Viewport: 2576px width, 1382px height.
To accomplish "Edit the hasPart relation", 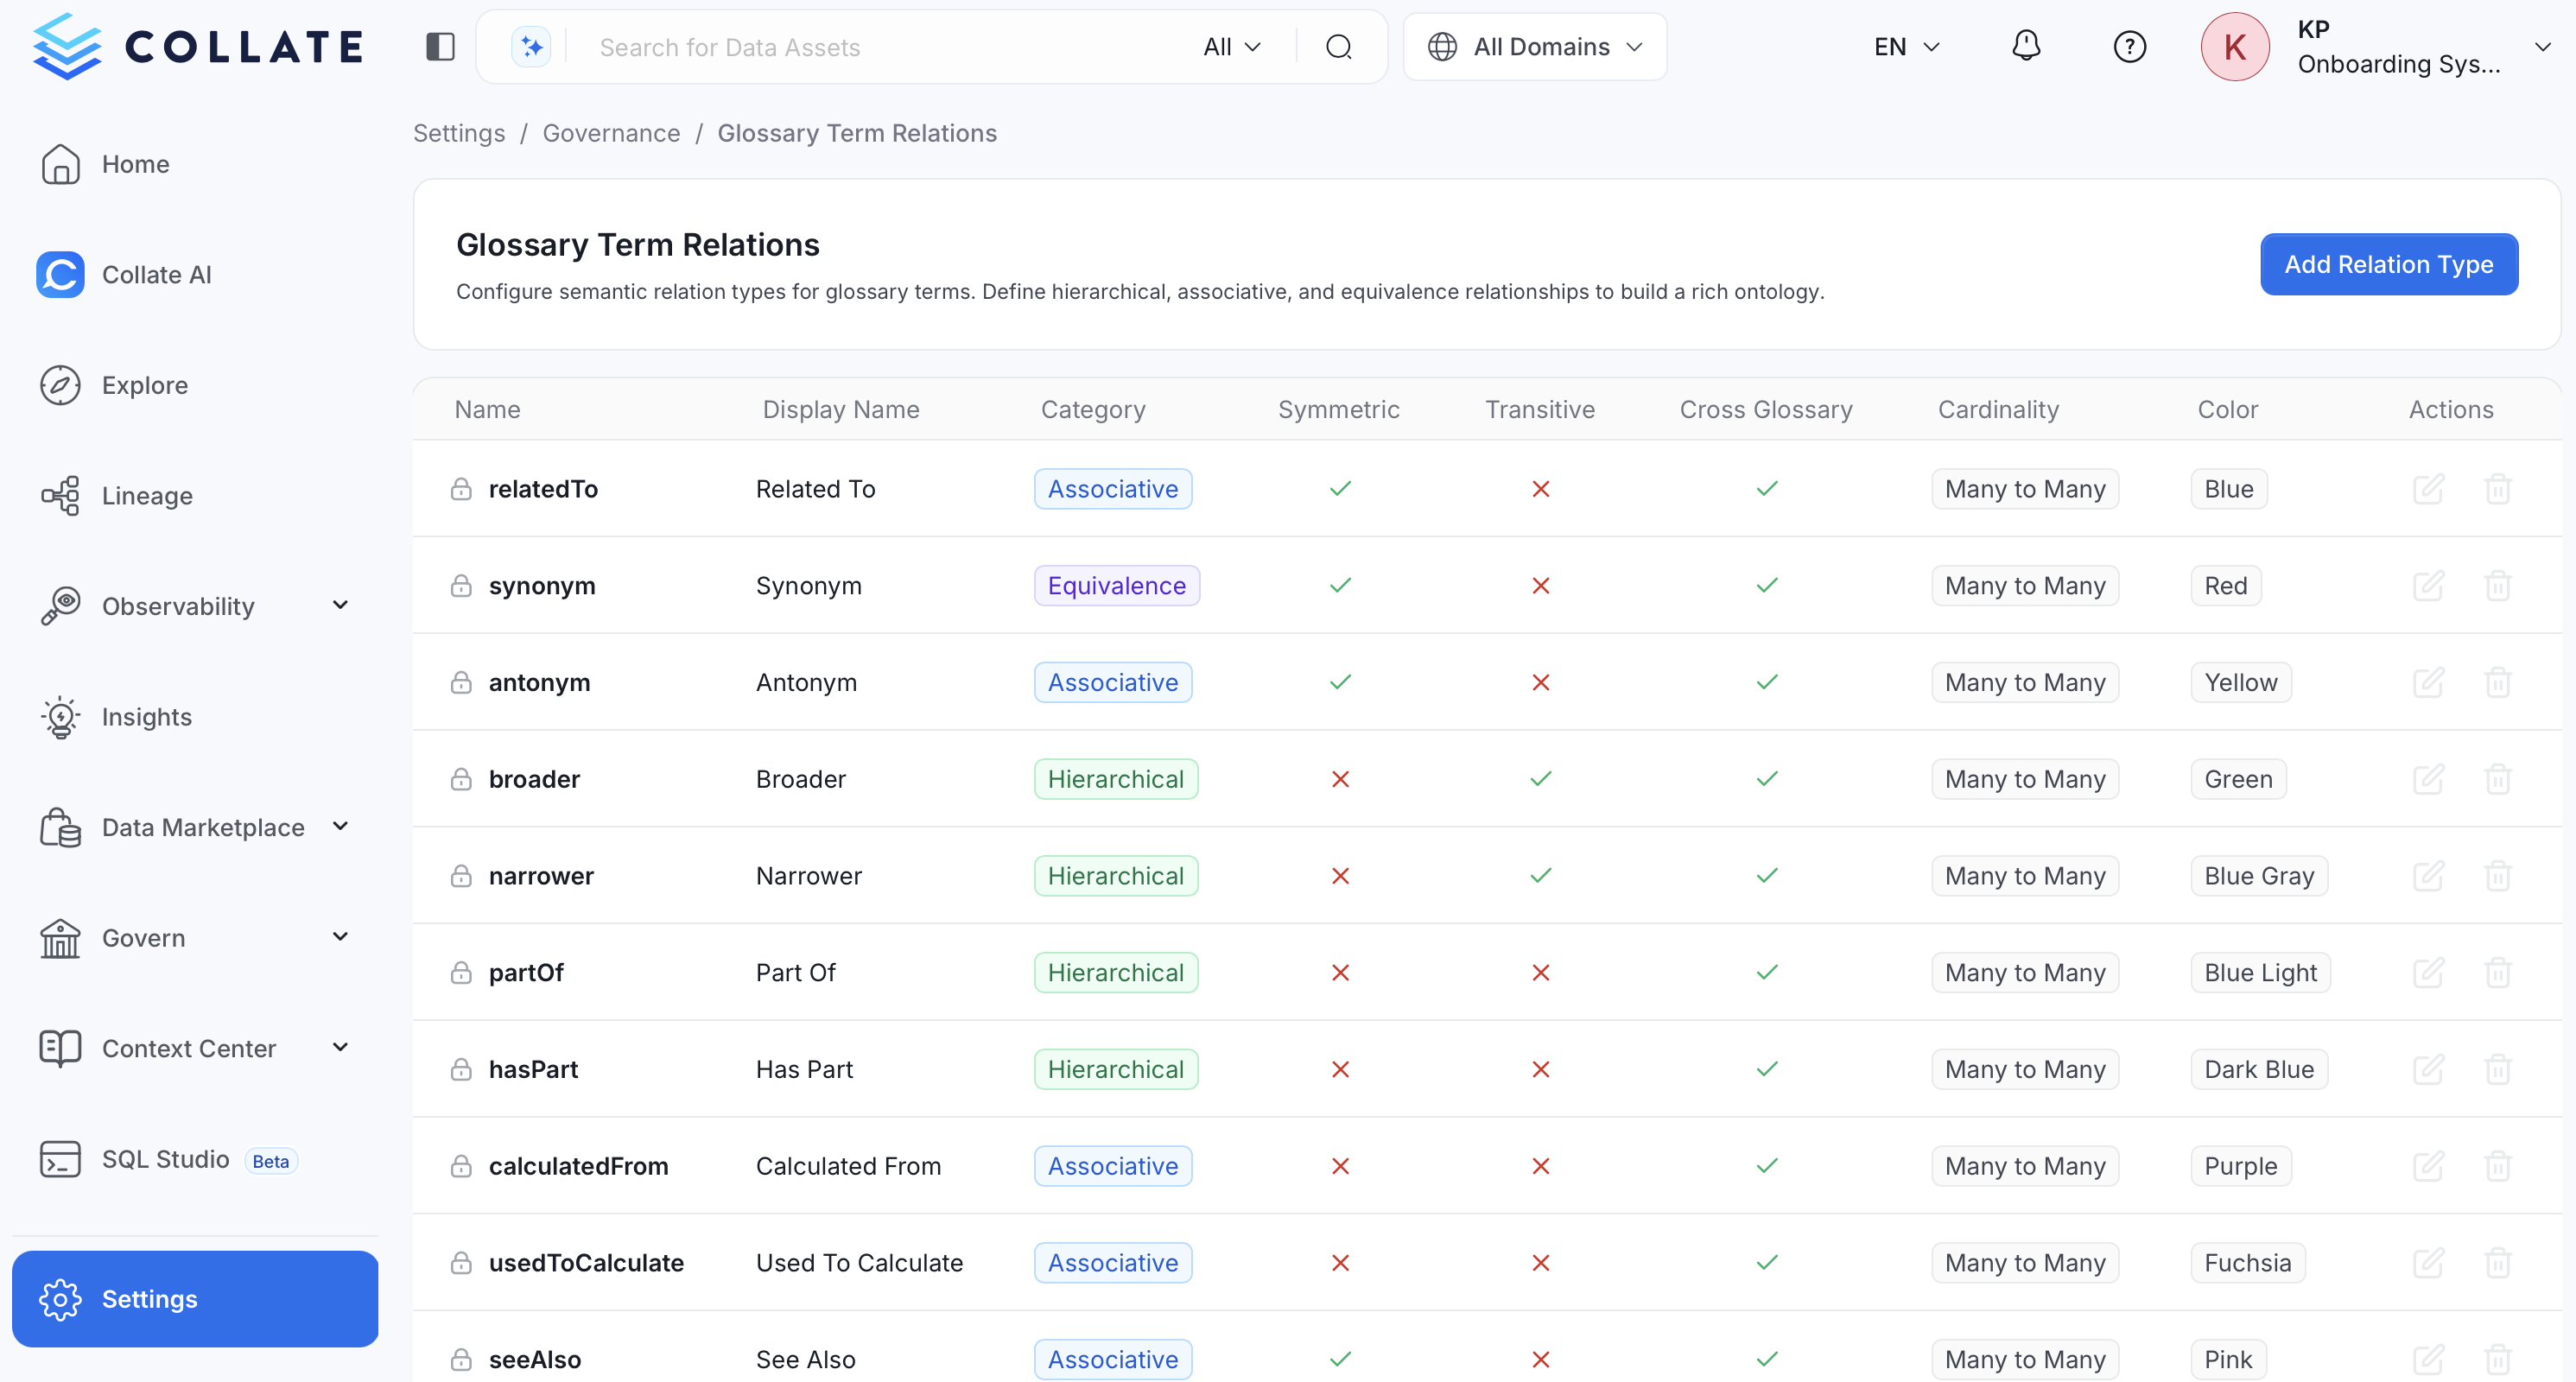I will (2429, 1070).
